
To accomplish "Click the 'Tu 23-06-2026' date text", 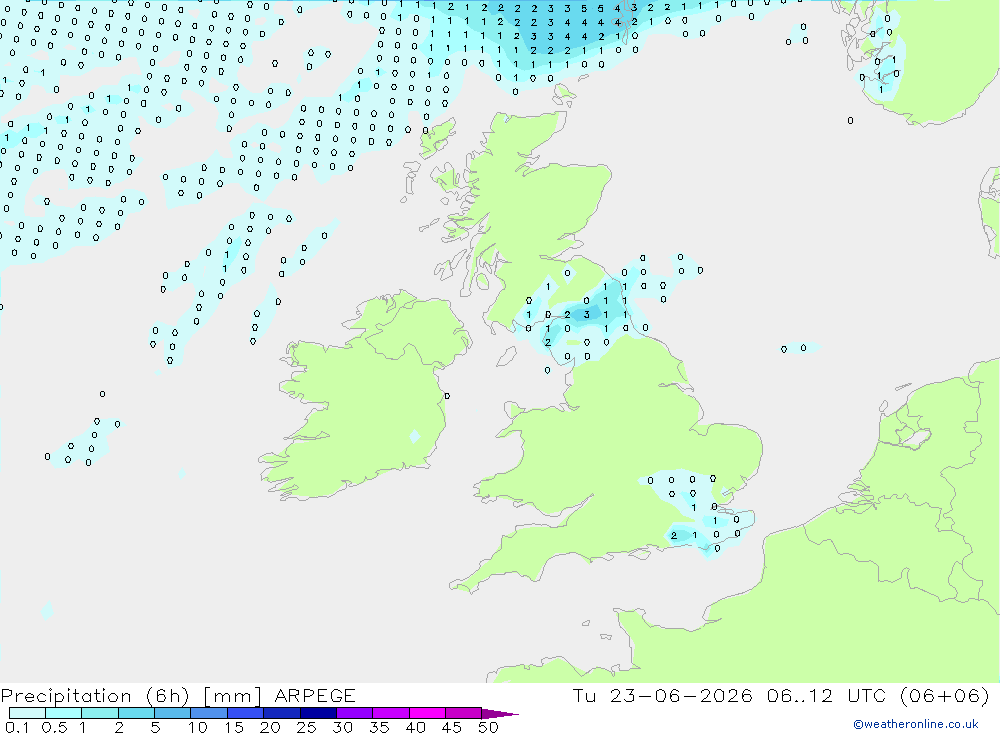I will pyautogui.click(x=662, y=695).
